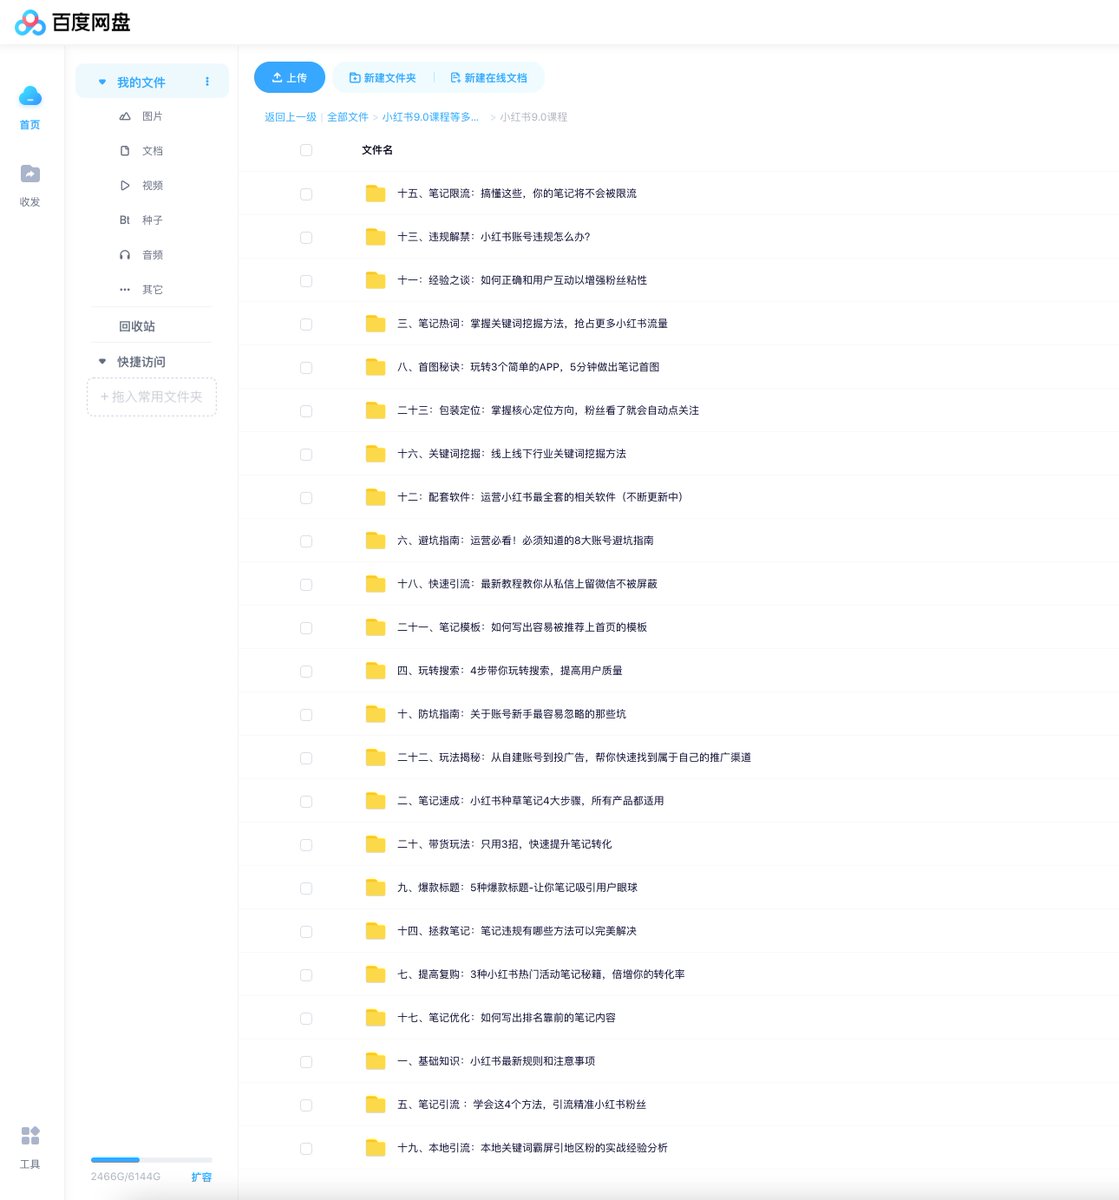Click folder icon of 十一：经验之谈
This screenshot has width=1119, height=1200.
tap(376, 280)
